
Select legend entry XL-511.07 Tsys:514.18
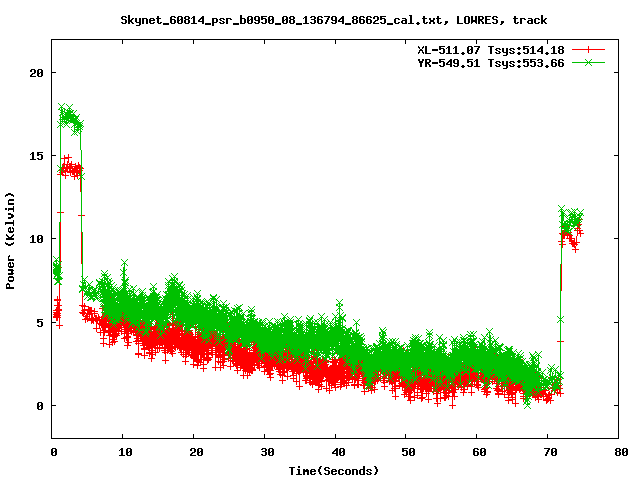tap(491, 50)
